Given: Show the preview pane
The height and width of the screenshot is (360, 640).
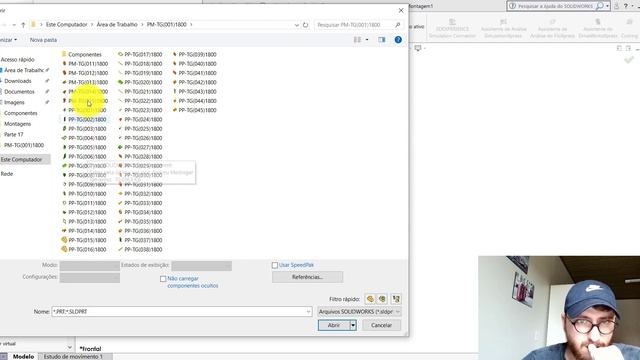Looking at the screenshot, I should tap(382, 40).
